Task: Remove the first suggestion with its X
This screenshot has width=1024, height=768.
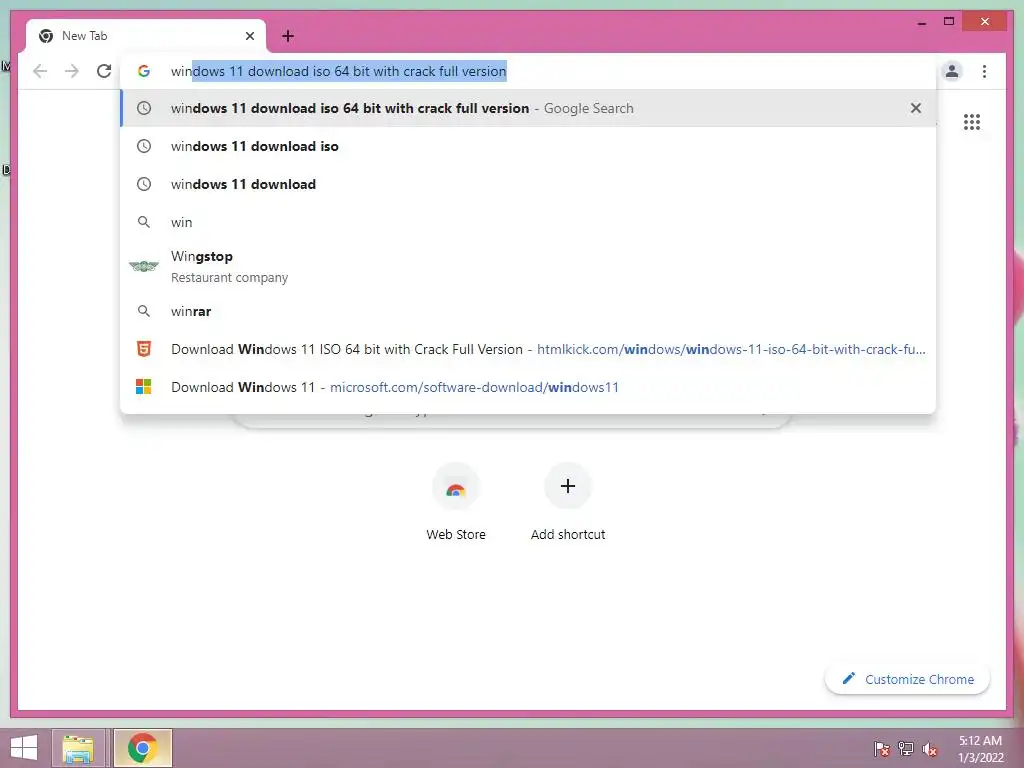Action: (x=916, y=108)
